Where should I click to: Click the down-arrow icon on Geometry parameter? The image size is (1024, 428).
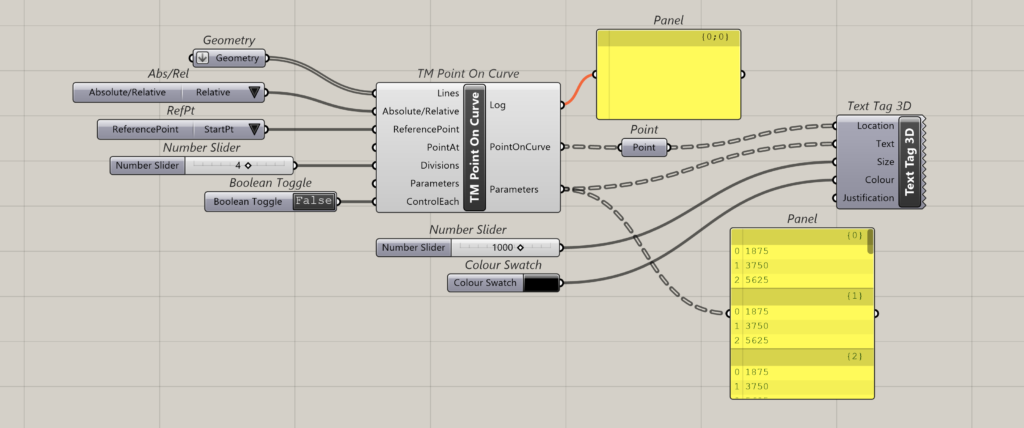click(x=203, y=57)
